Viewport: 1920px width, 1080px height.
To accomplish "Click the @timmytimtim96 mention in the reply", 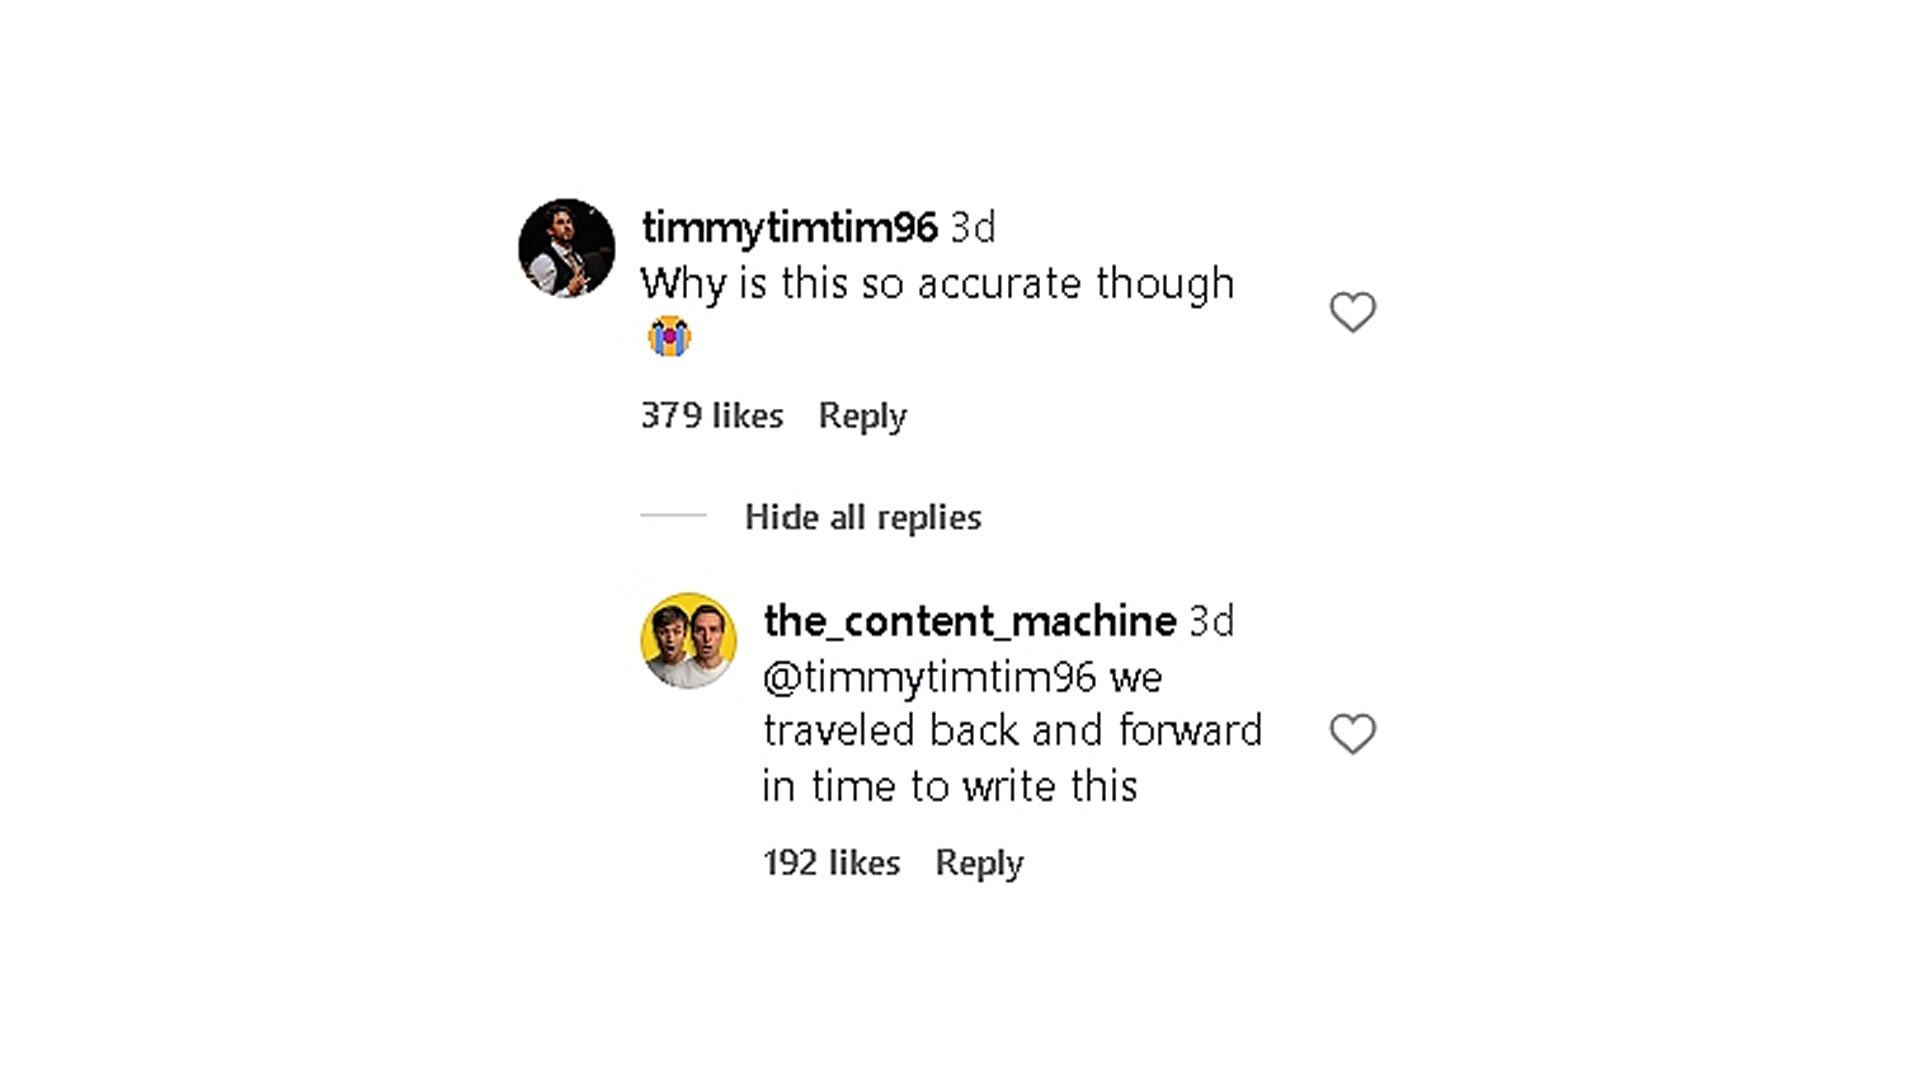I will pos(929,678).
